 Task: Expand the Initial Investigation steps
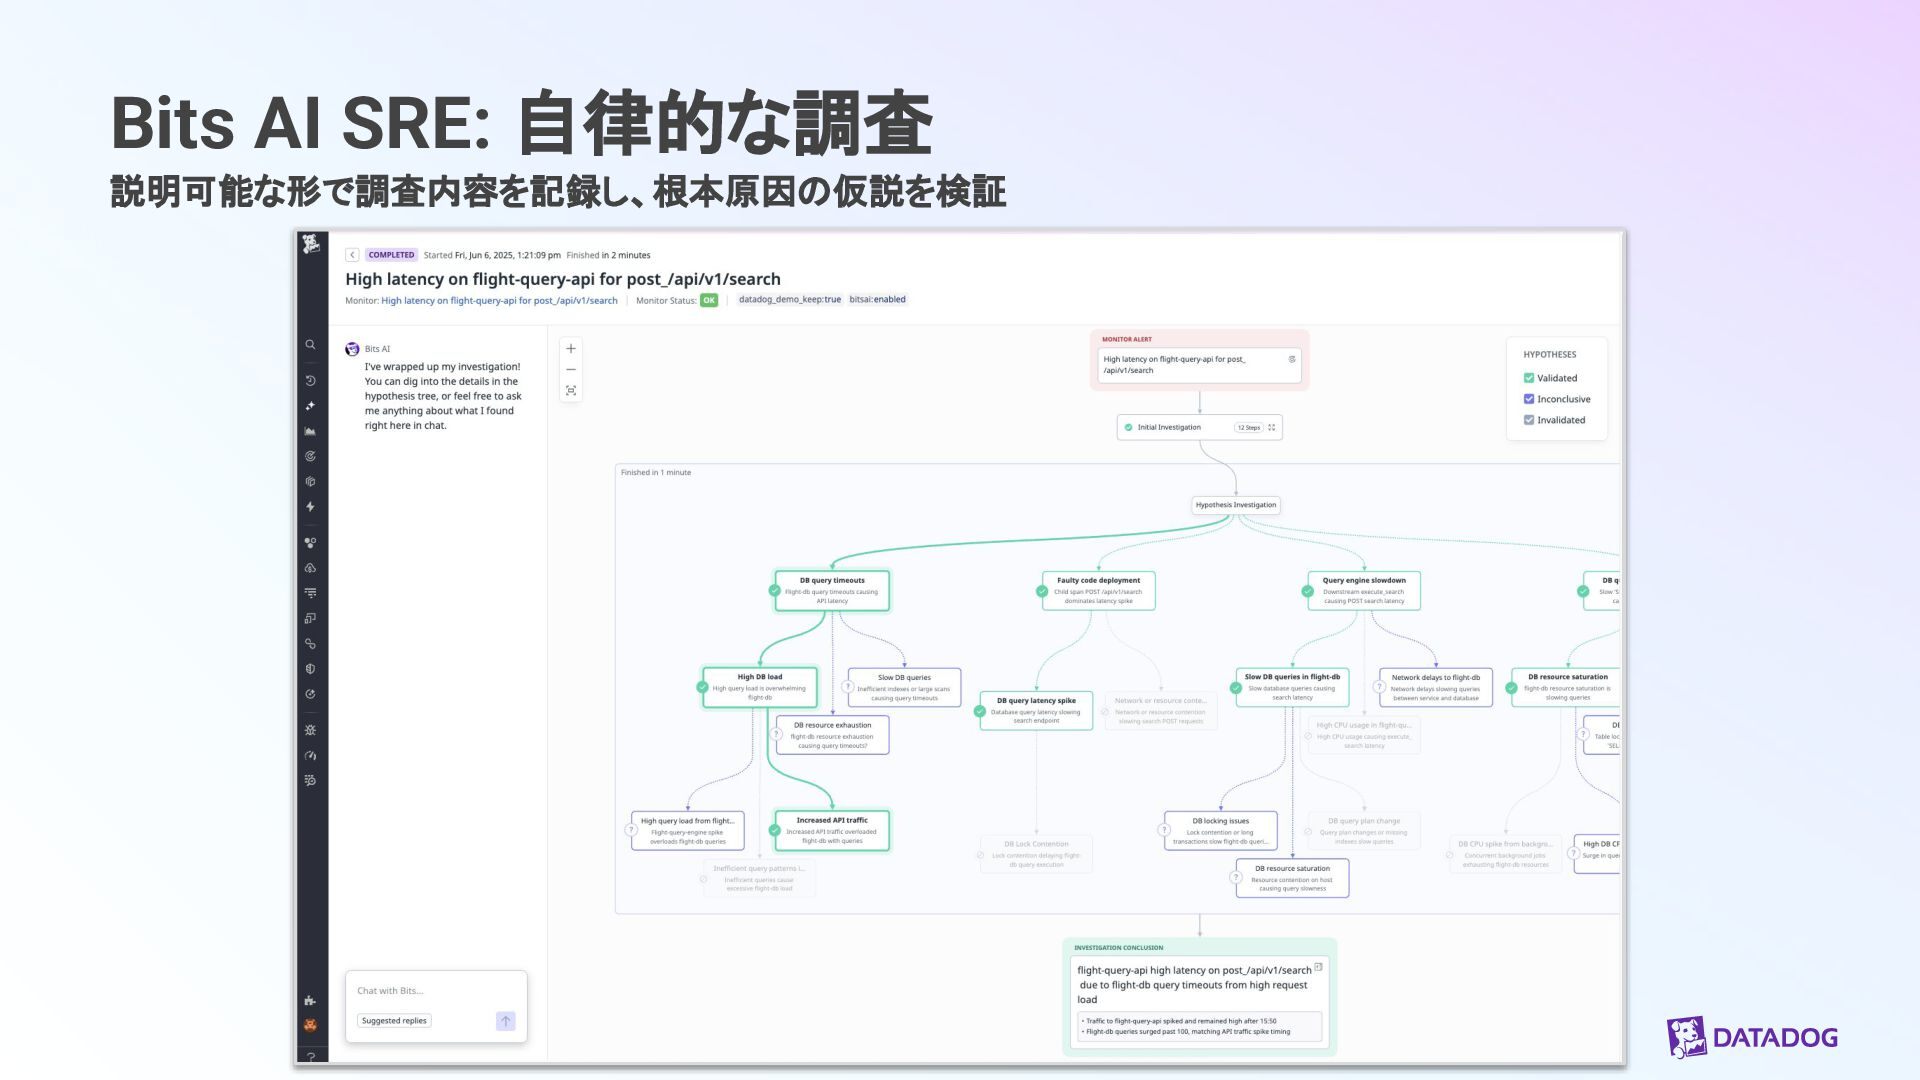(1272, 428)
